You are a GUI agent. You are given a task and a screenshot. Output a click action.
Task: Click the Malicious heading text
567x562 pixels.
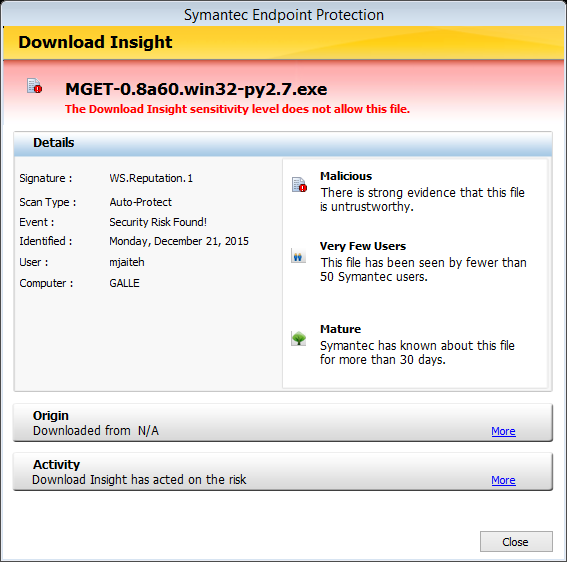pos(346,176)
